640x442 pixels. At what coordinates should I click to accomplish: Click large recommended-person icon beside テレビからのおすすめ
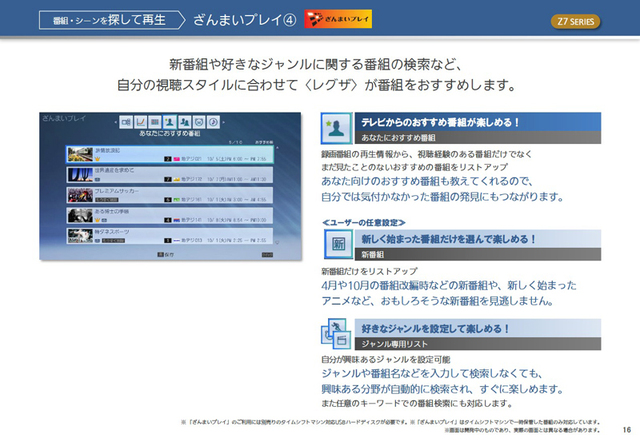[336, 128]
